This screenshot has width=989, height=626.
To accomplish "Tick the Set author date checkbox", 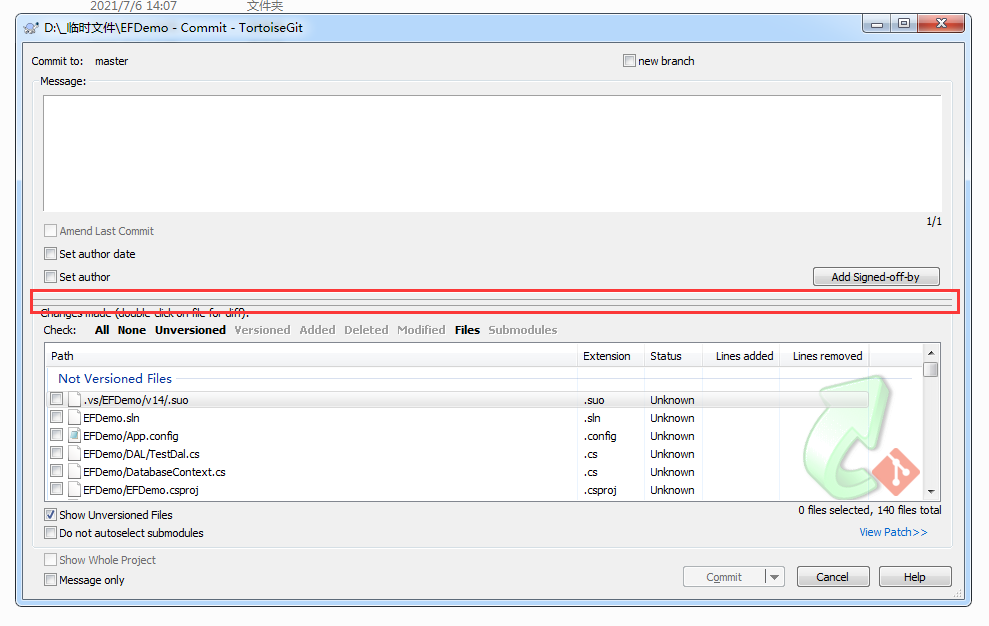I will [51, 254].
